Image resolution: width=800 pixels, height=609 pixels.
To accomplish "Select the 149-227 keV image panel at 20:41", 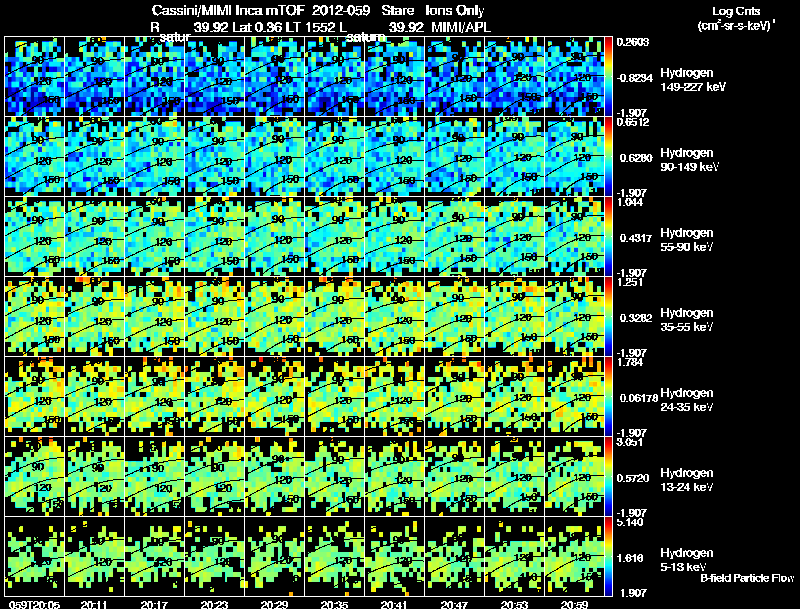I will click(394, 76).
